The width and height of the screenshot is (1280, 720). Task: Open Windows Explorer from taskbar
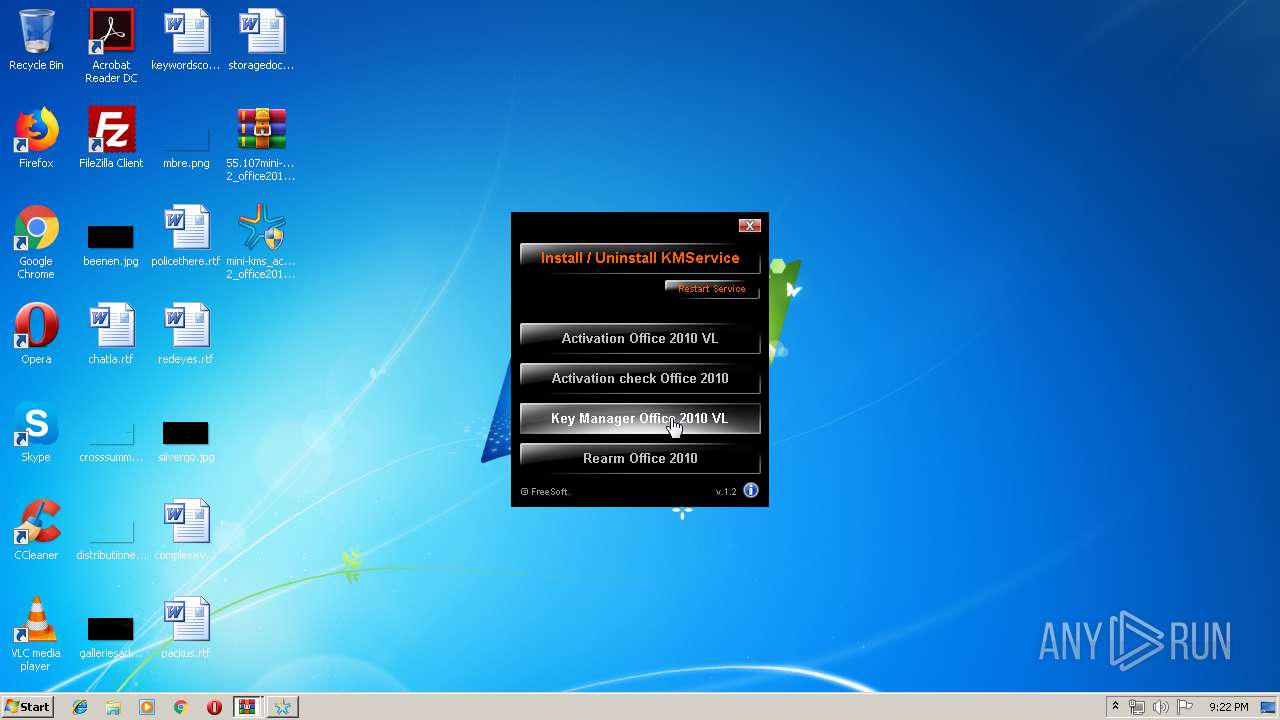[113, 707]
